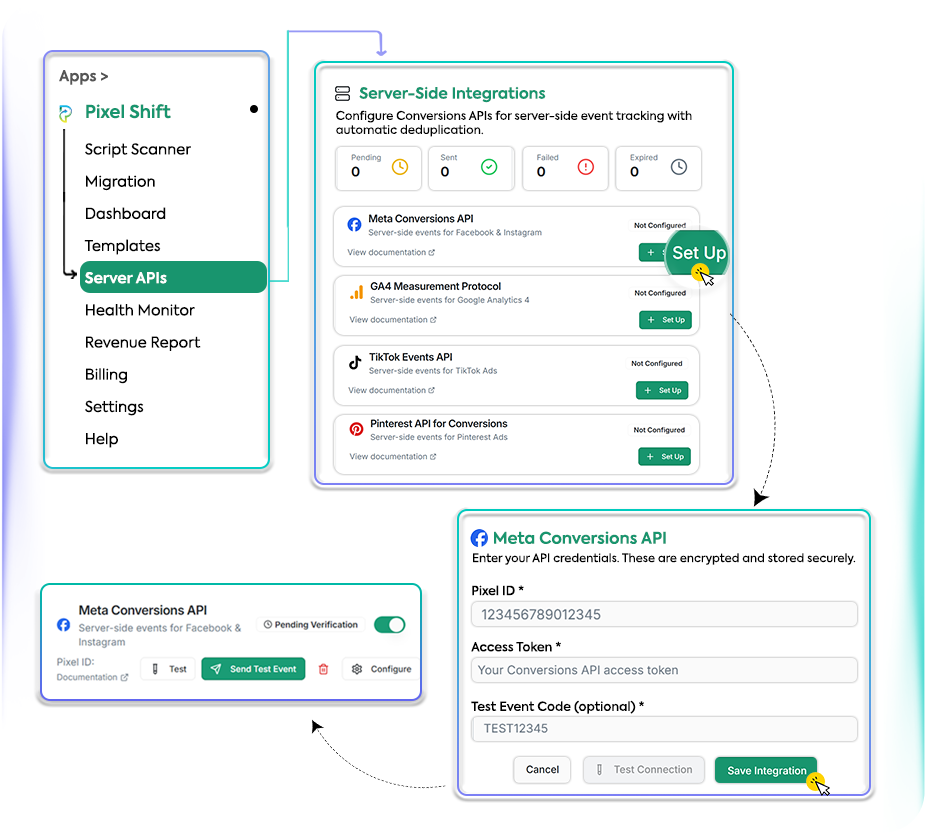This screenshot has height=834, width=926.
Task: Click the GA4 Measurement Protocol chart icon
Action: [x=356, y=292]
